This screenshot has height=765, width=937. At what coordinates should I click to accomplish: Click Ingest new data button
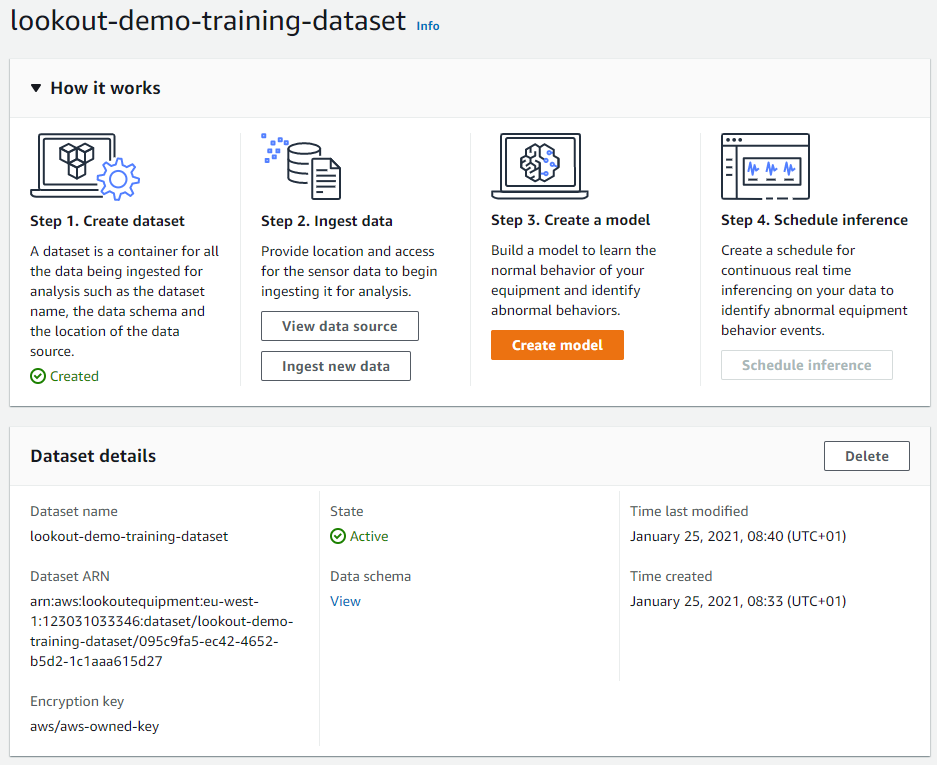click(336, 366)
